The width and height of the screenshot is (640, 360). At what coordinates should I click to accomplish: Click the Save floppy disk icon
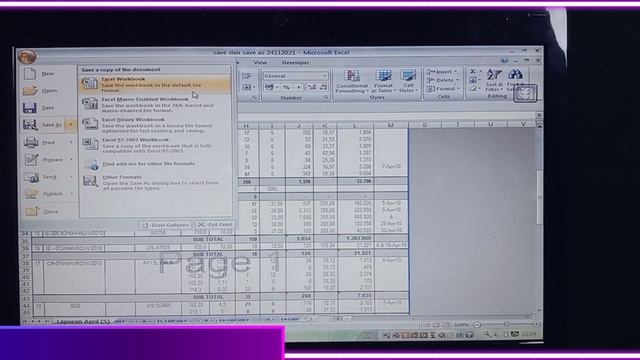pos(30,107)
